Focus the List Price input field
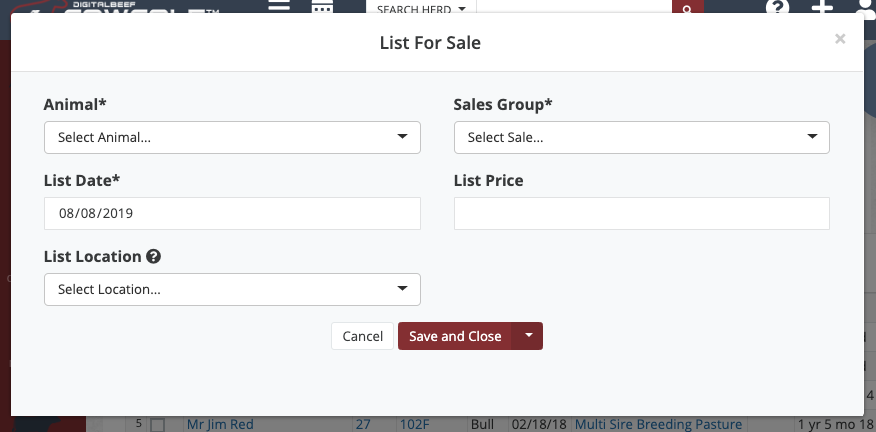 [x=641, y=213]
